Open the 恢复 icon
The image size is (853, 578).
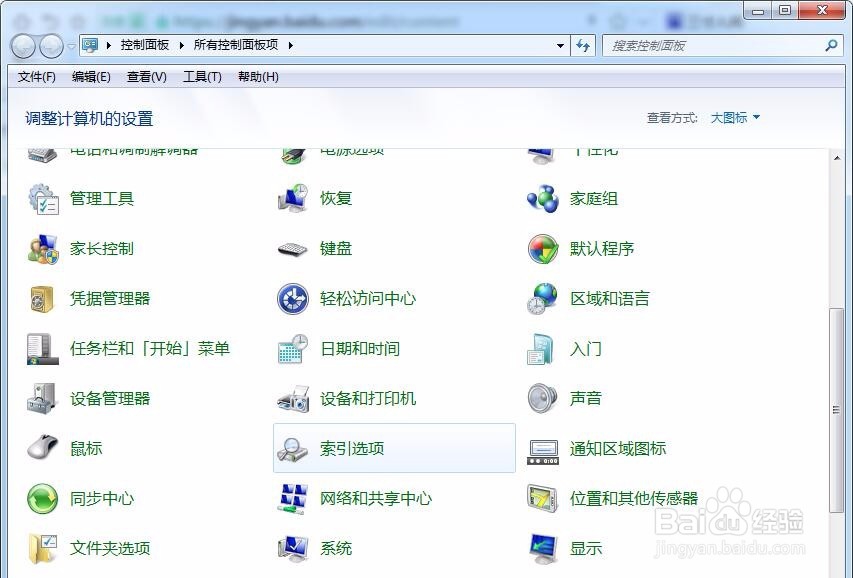293,199
